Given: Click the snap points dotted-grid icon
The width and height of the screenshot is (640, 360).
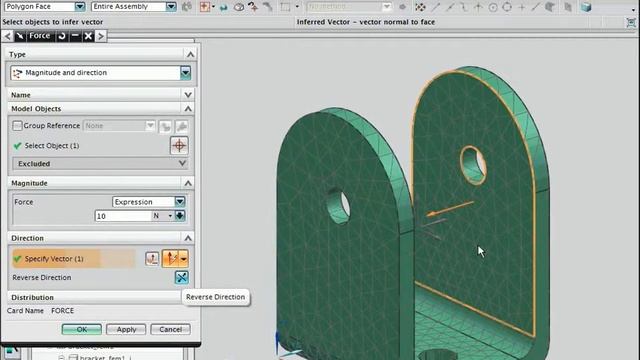Looking at the screenshot, I should tap(420, 7).
